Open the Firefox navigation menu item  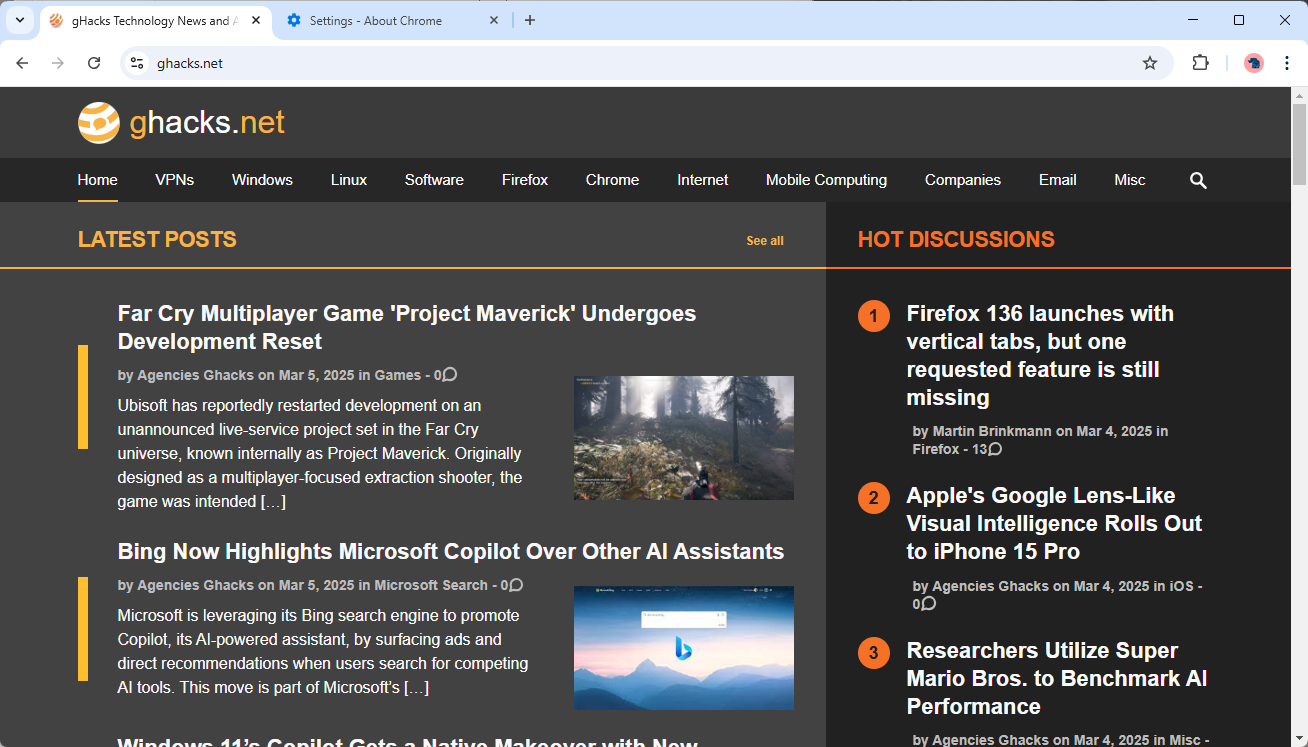525,180
